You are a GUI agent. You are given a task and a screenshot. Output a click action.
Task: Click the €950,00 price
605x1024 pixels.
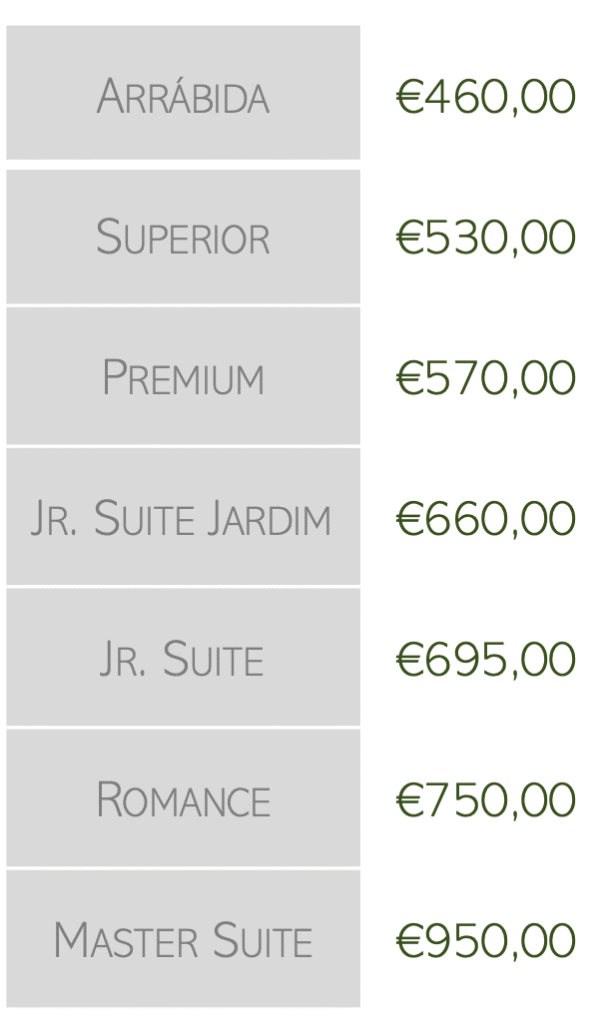(x=486, y=940)
